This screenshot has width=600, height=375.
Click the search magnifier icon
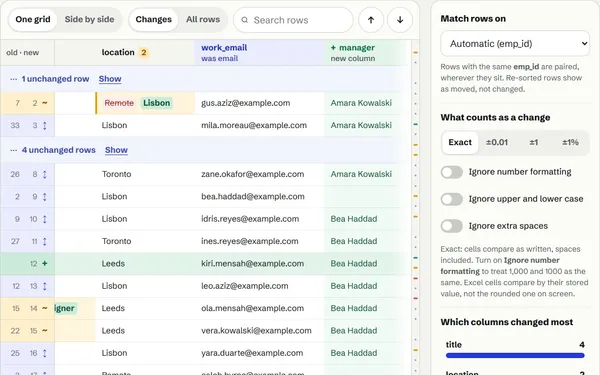(245, 20)
